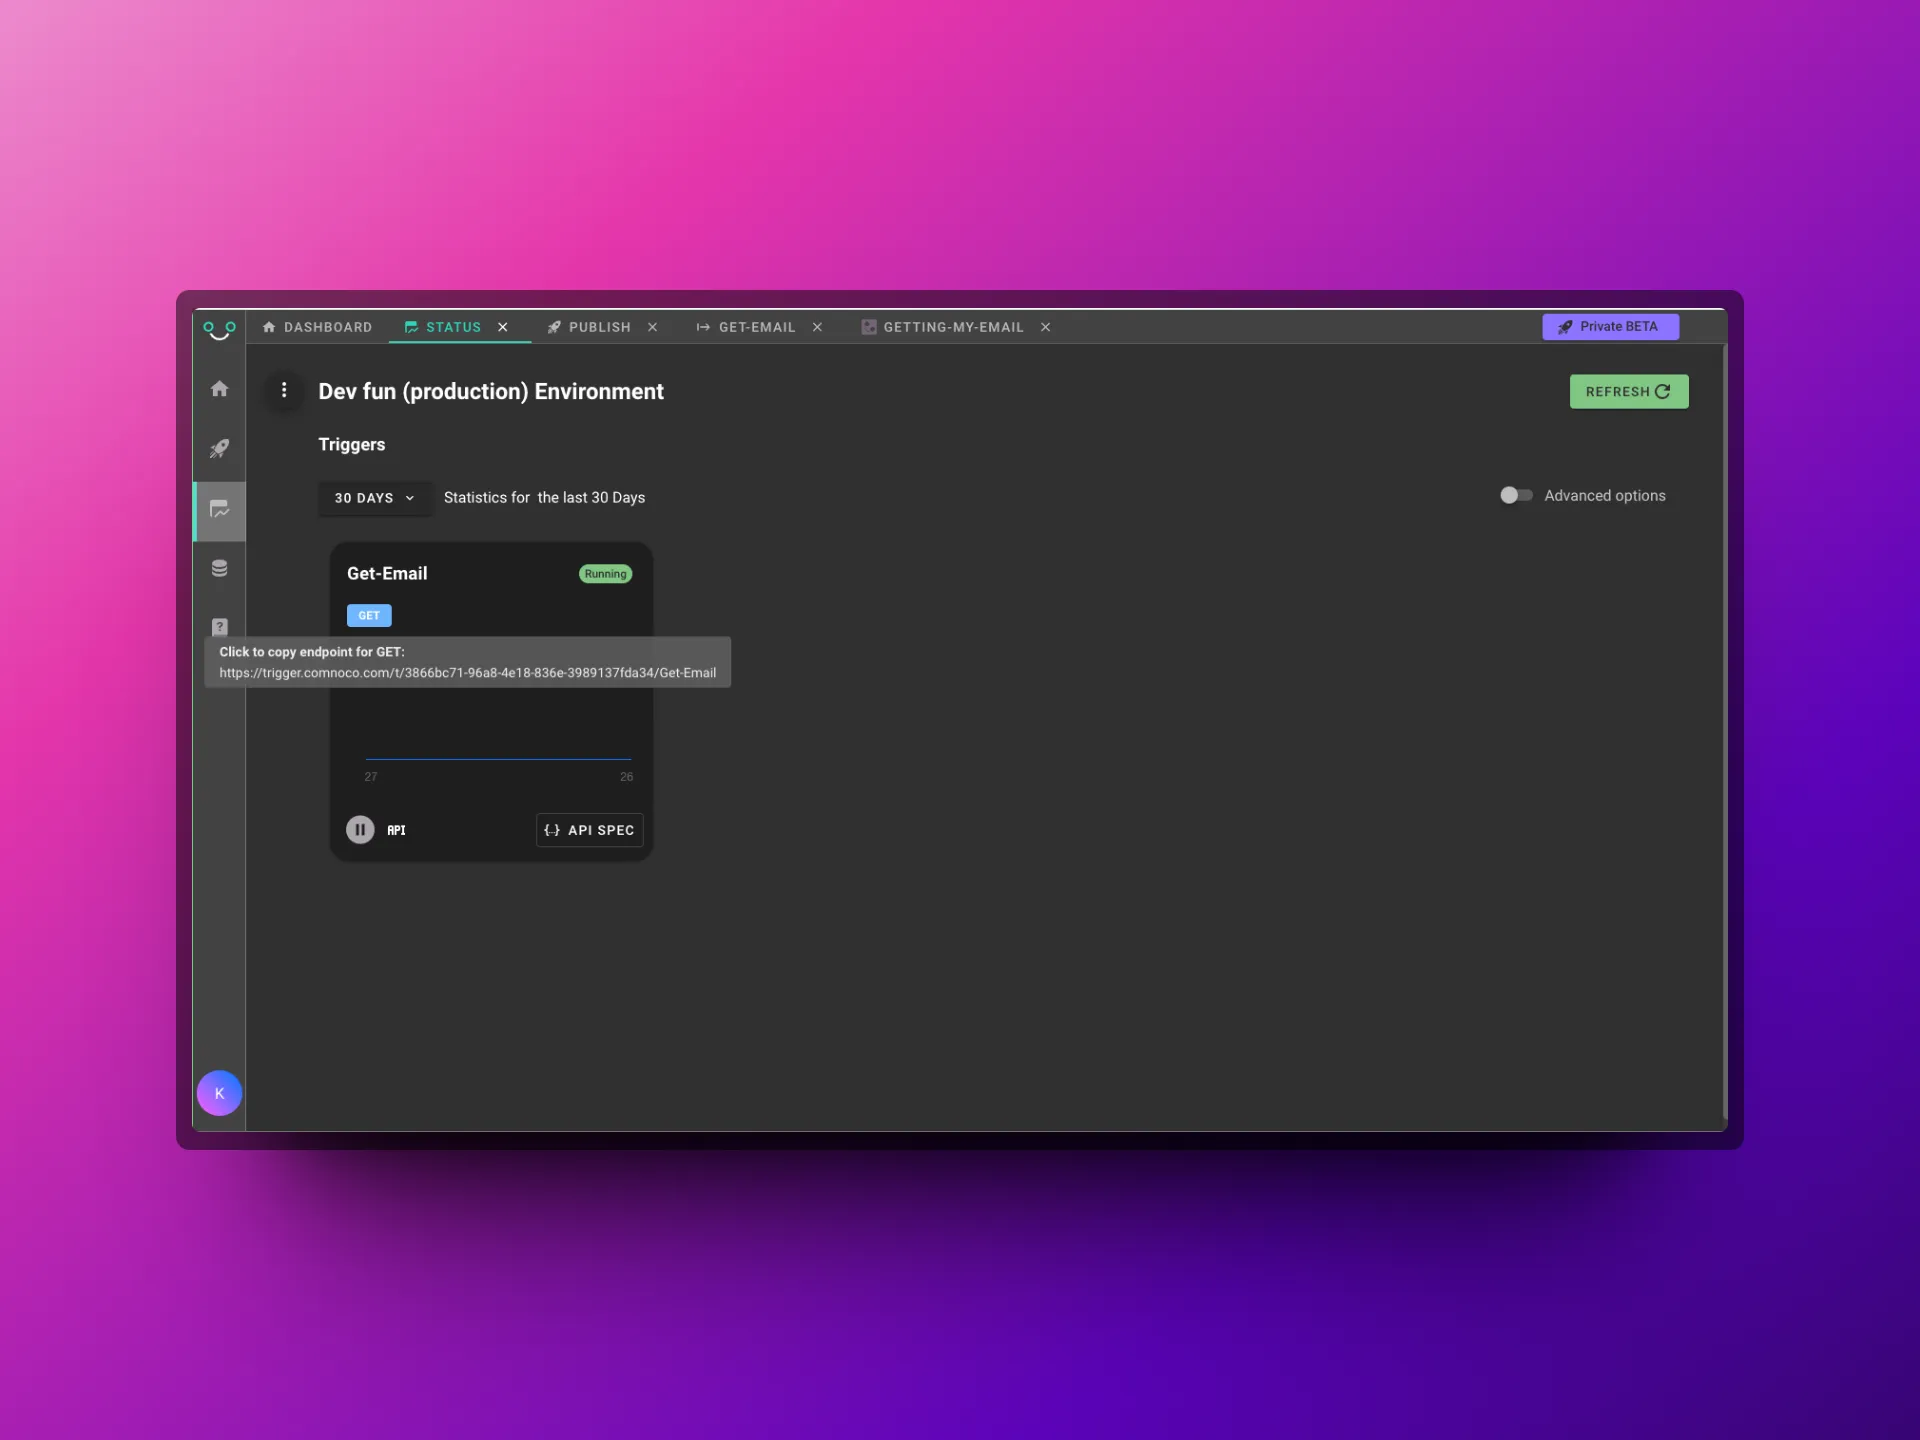Click the Refresh button

point(1628,392)
